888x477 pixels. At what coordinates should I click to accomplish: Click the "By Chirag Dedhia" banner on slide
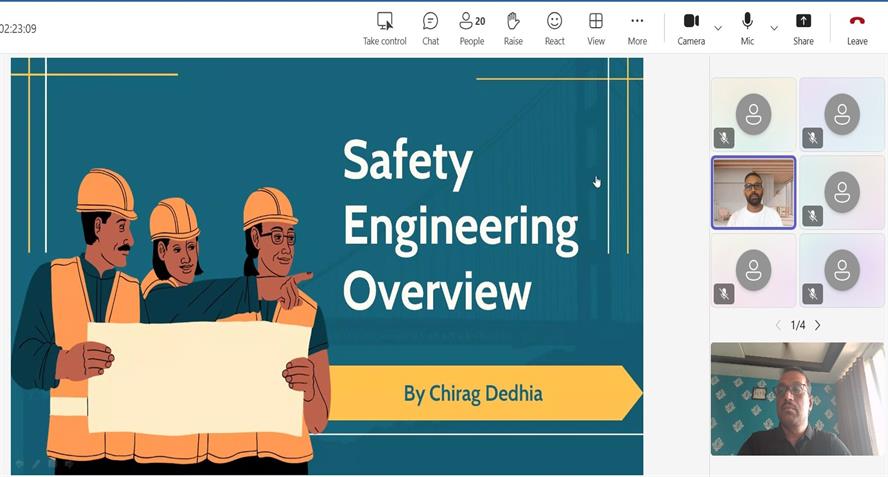pyautogui.click(x=474, y=393)
